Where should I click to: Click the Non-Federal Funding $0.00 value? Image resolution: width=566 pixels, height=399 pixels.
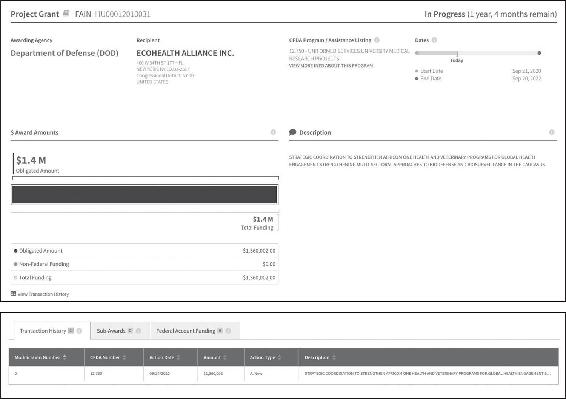pyautogui.click(x=269, y=264)
